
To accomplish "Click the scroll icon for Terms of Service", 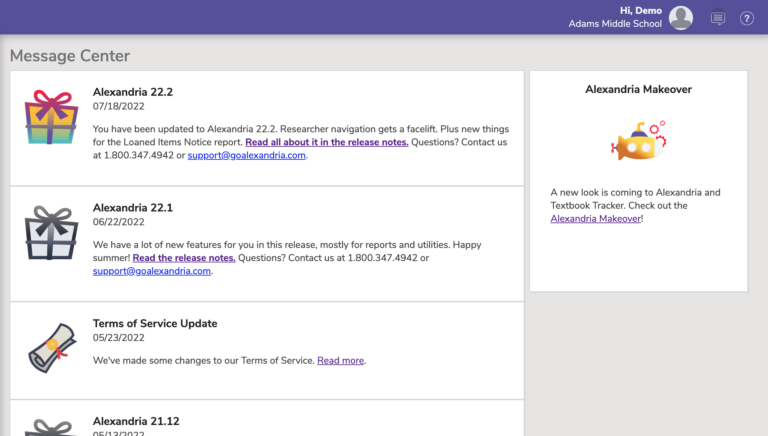I will [51, 349].
